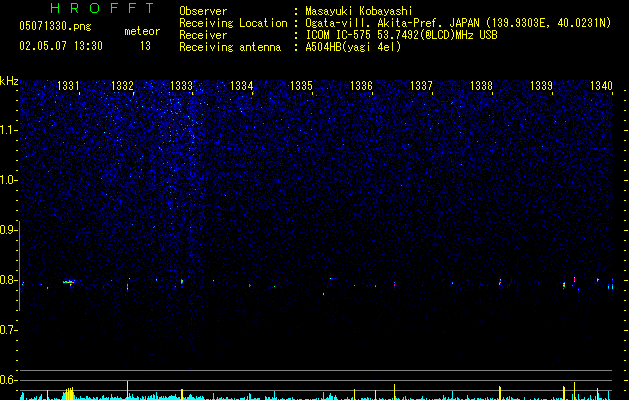Click the 1332 time marker
Screen dimensions: 629x400
coord(122,85)
